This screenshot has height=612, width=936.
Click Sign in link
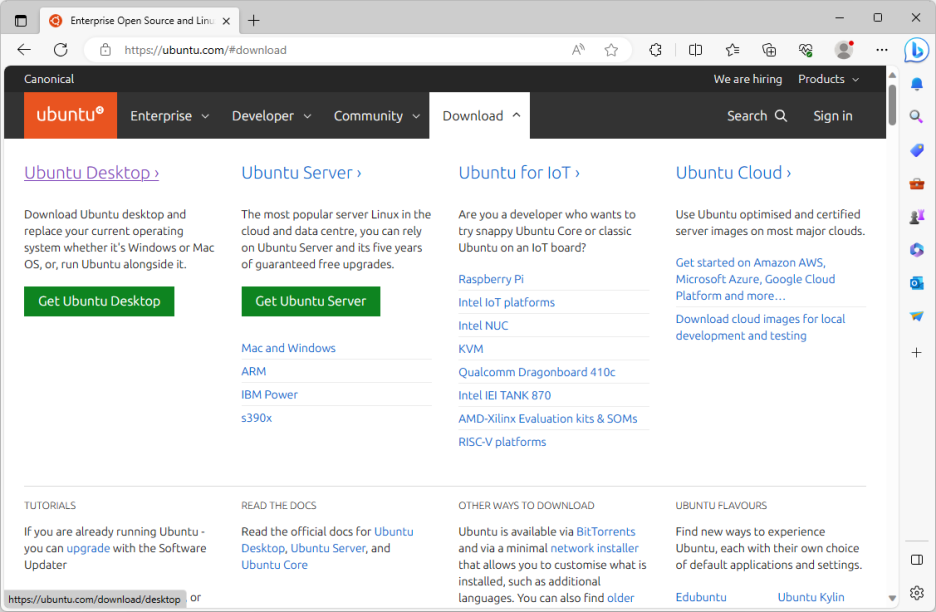[x=833, y=116]
